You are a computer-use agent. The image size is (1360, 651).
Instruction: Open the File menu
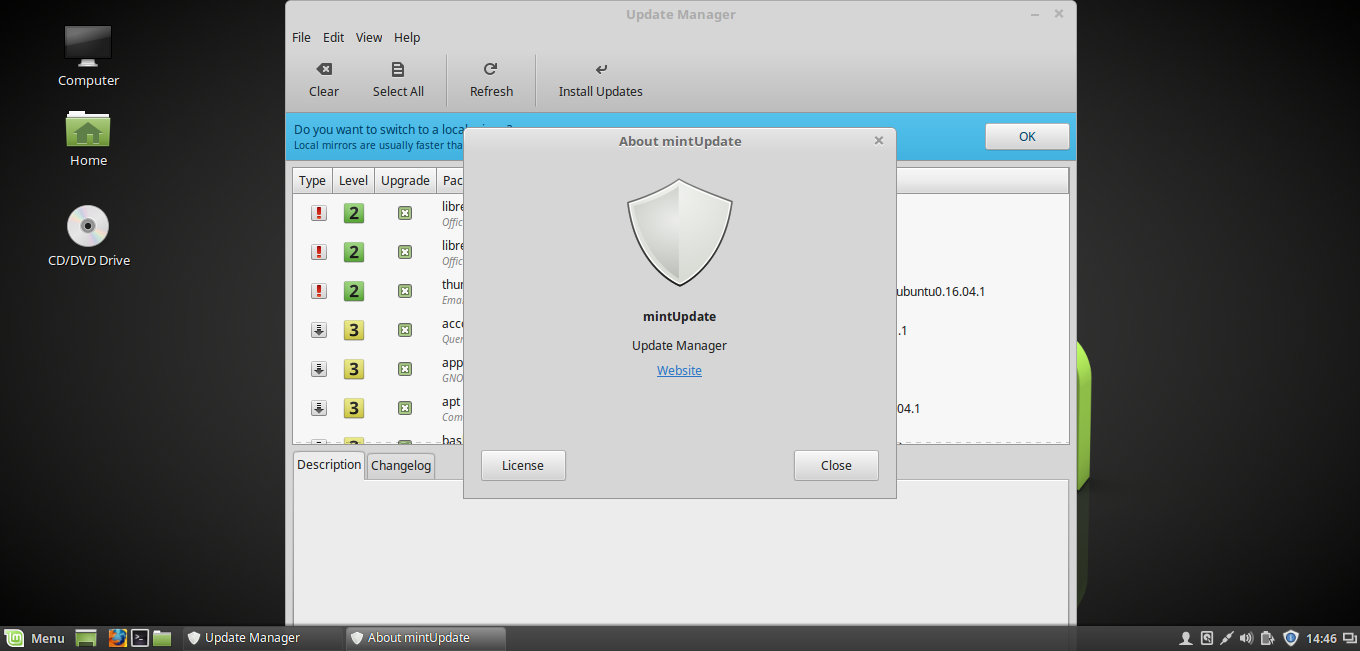pyautogui.click(x=301, y=37)
